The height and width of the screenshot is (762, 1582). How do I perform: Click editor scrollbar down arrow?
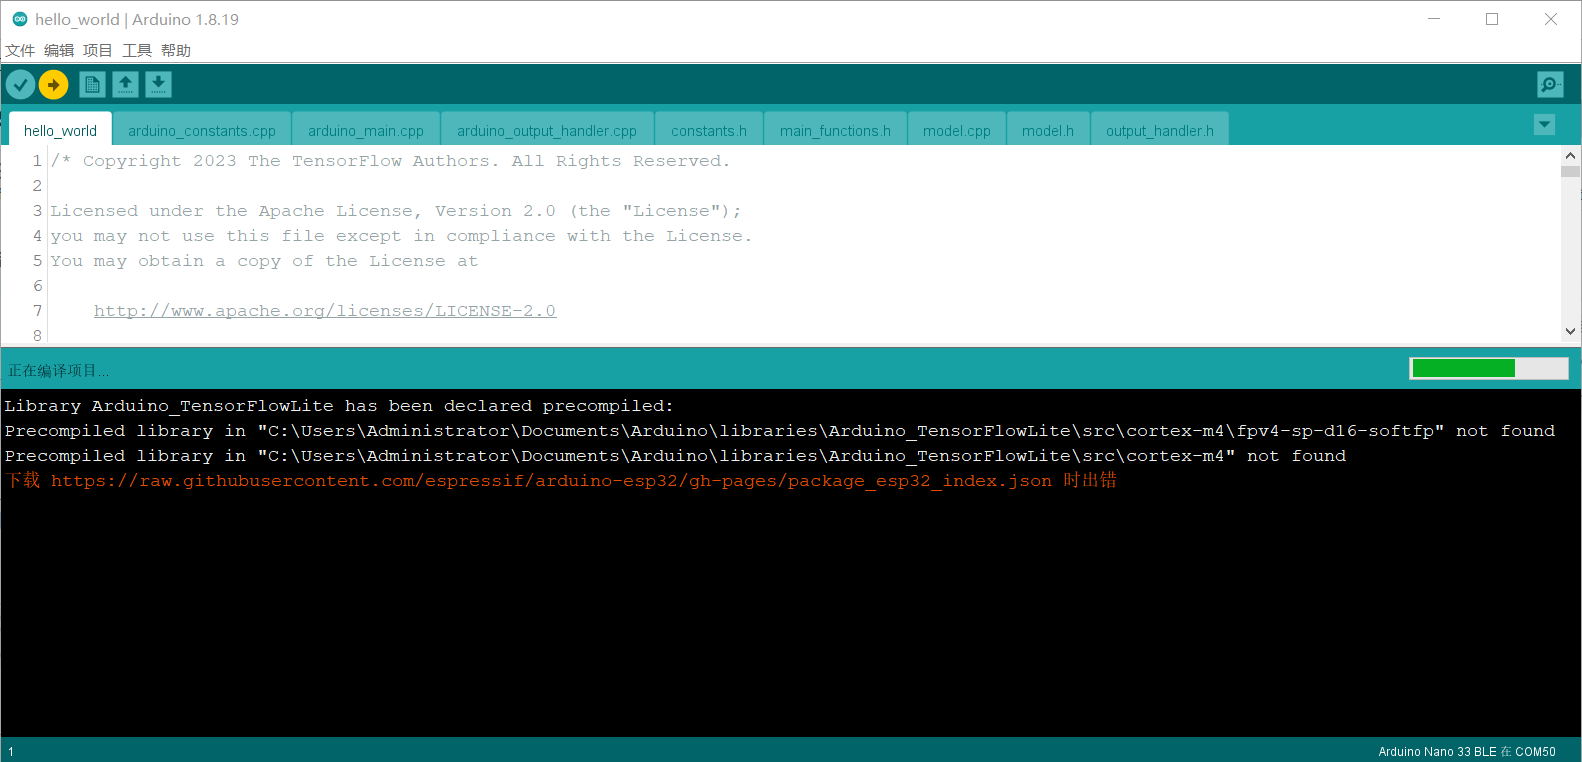(1570, 331)
